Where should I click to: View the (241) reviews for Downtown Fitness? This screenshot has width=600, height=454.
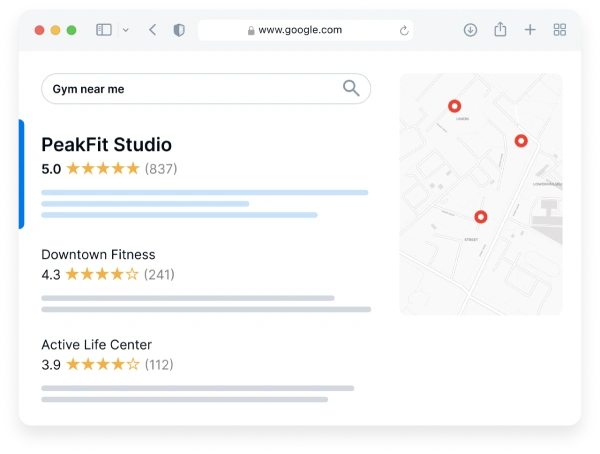159,274
